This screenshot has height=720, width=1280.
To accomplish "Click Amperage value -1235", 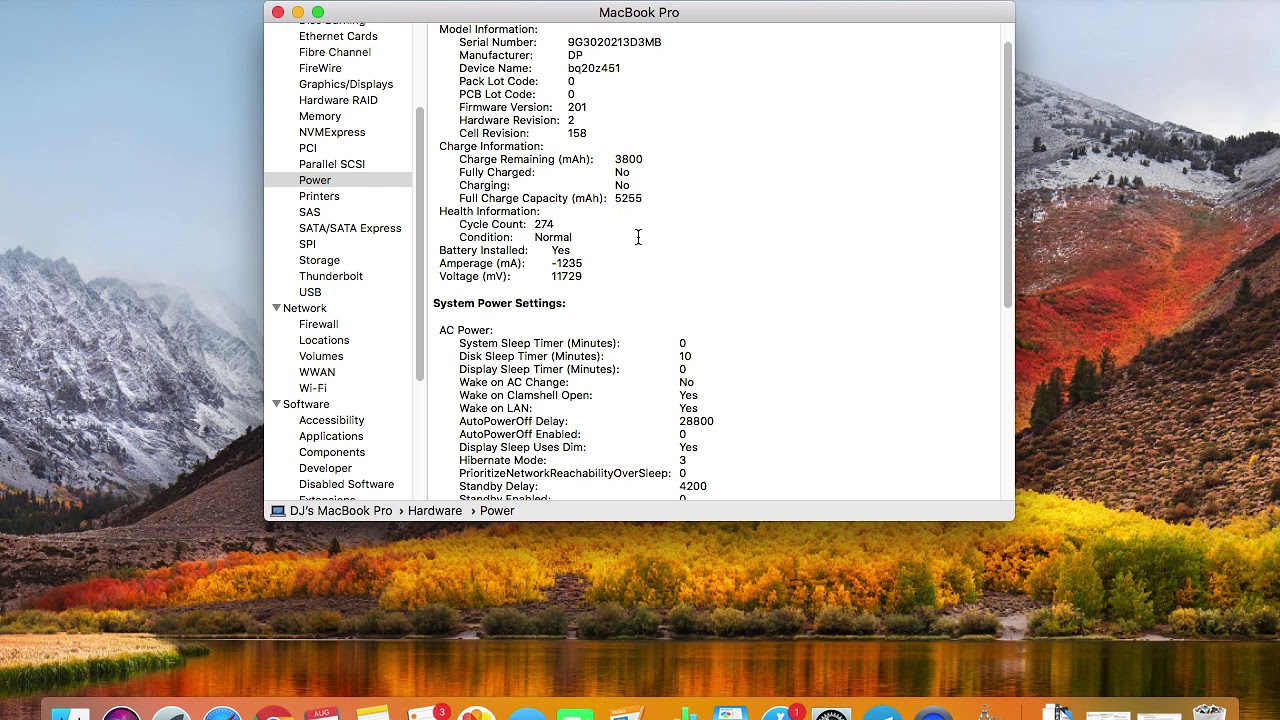I will pyautogui.click(x=567, y=263).
